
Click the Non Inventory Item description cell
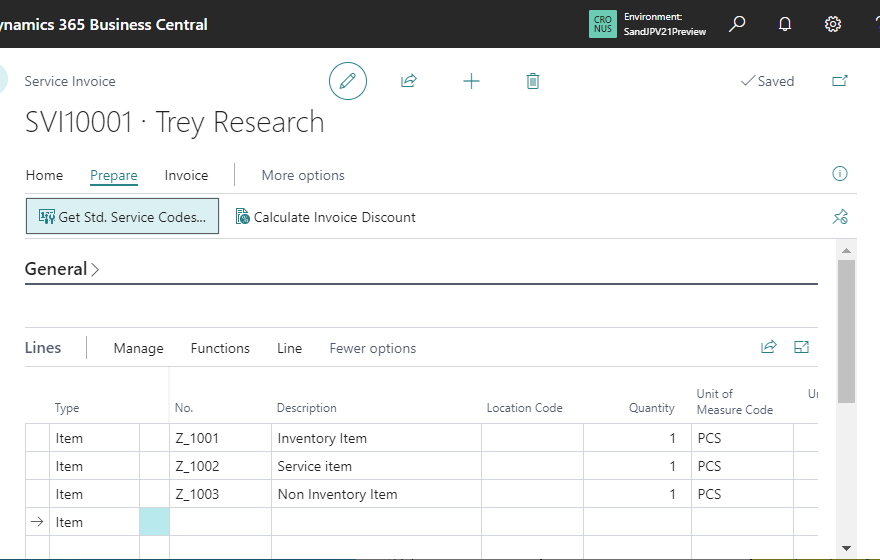point(377,494)
